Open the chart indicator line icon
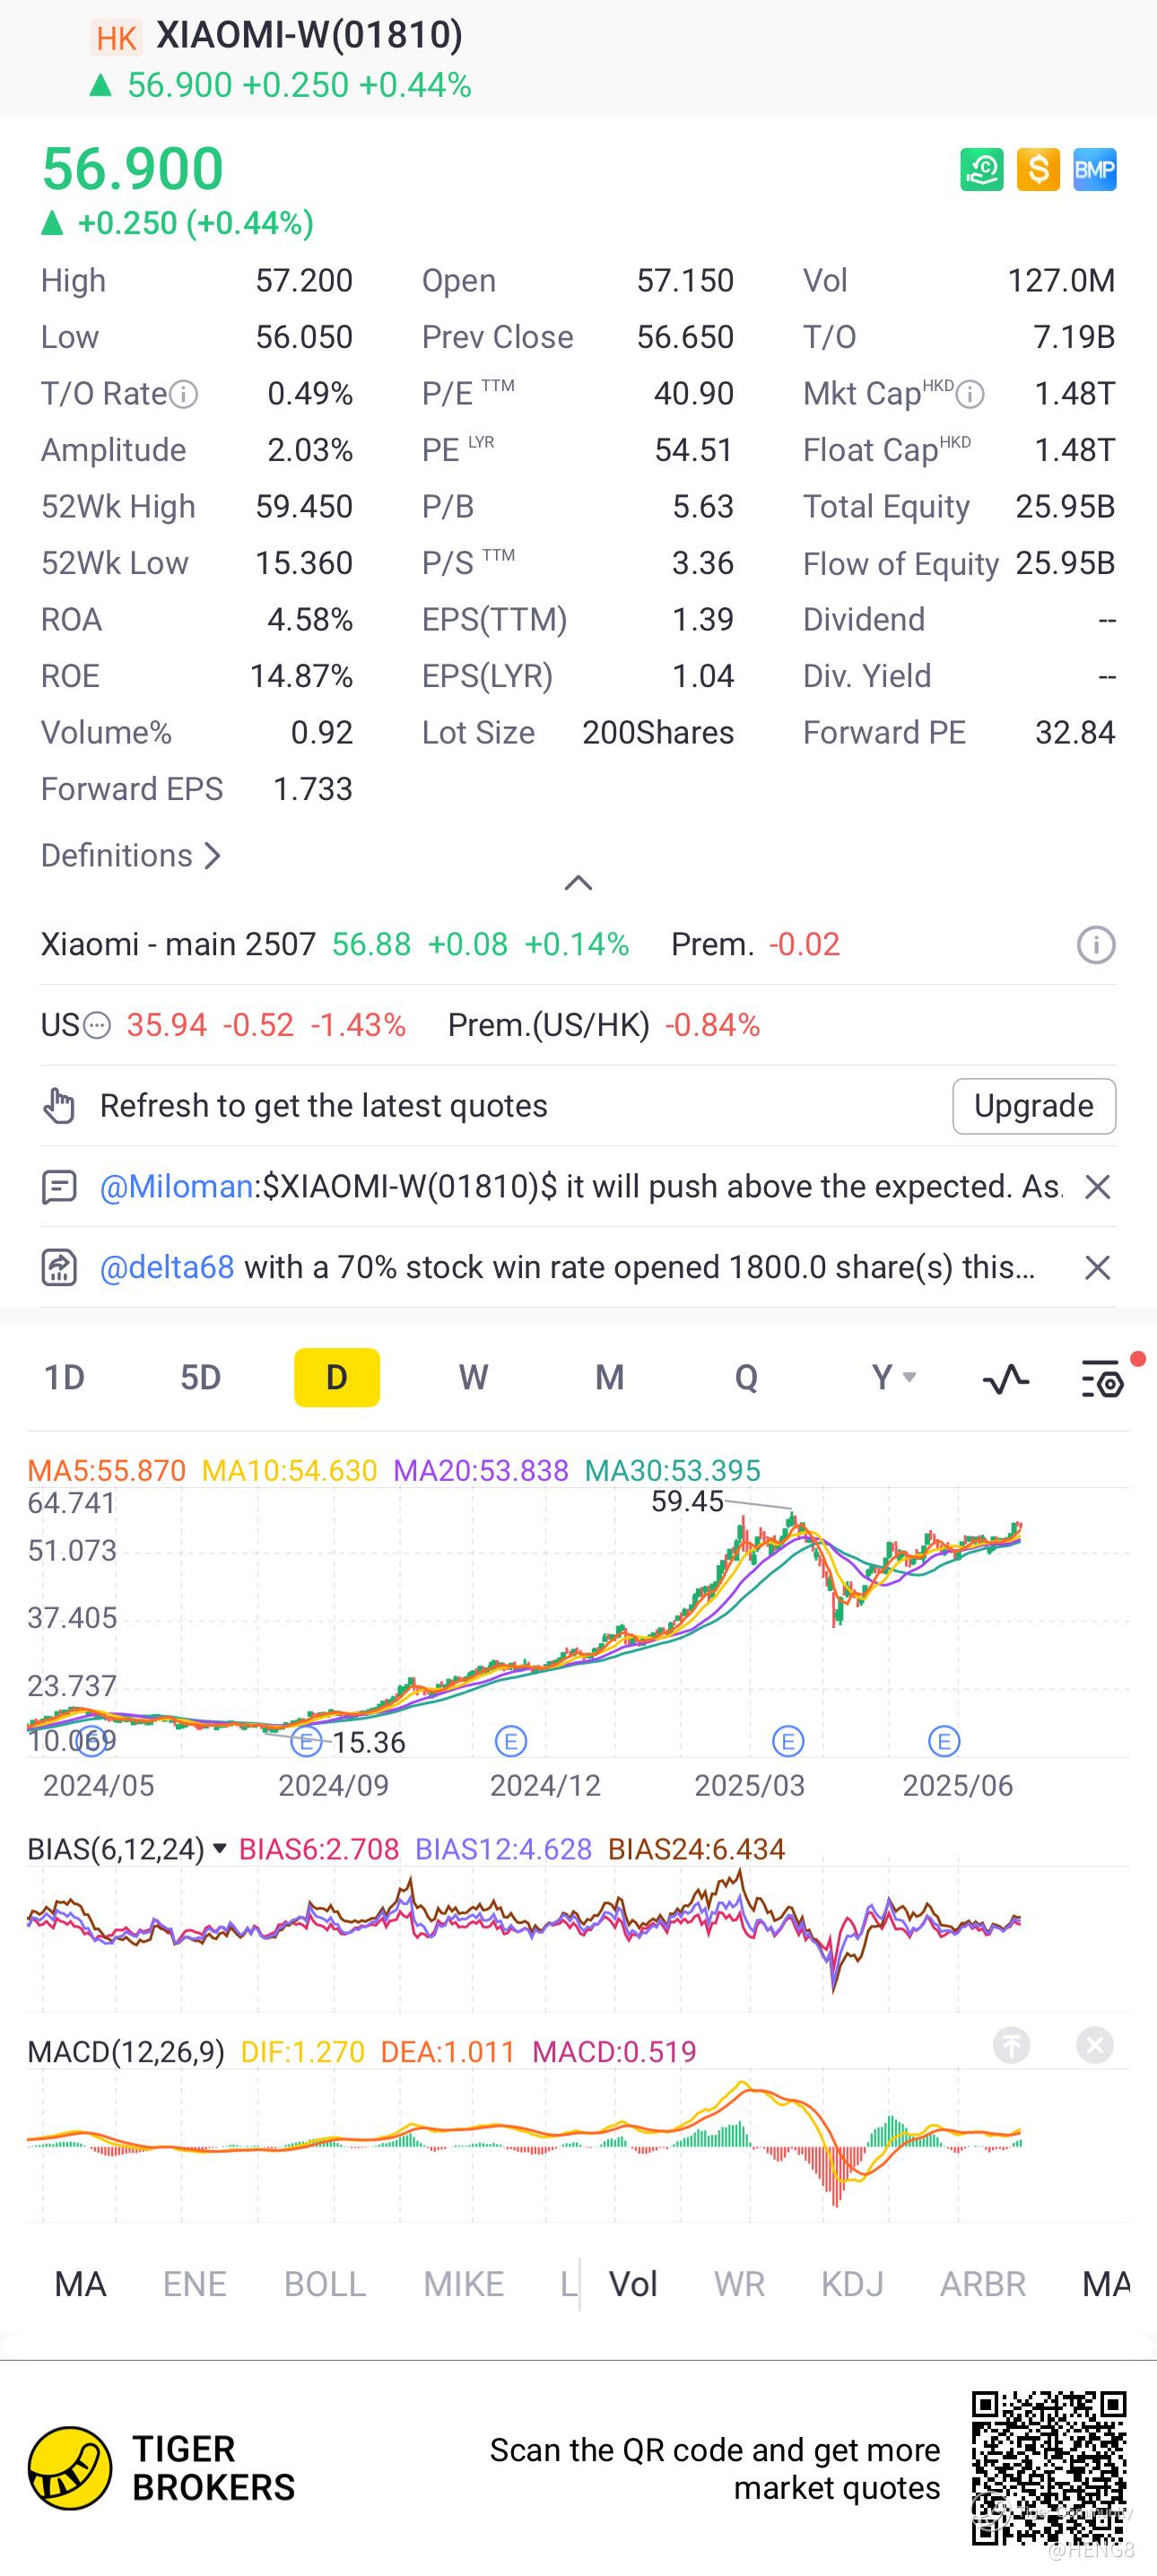 [x=1005, y=1378]
